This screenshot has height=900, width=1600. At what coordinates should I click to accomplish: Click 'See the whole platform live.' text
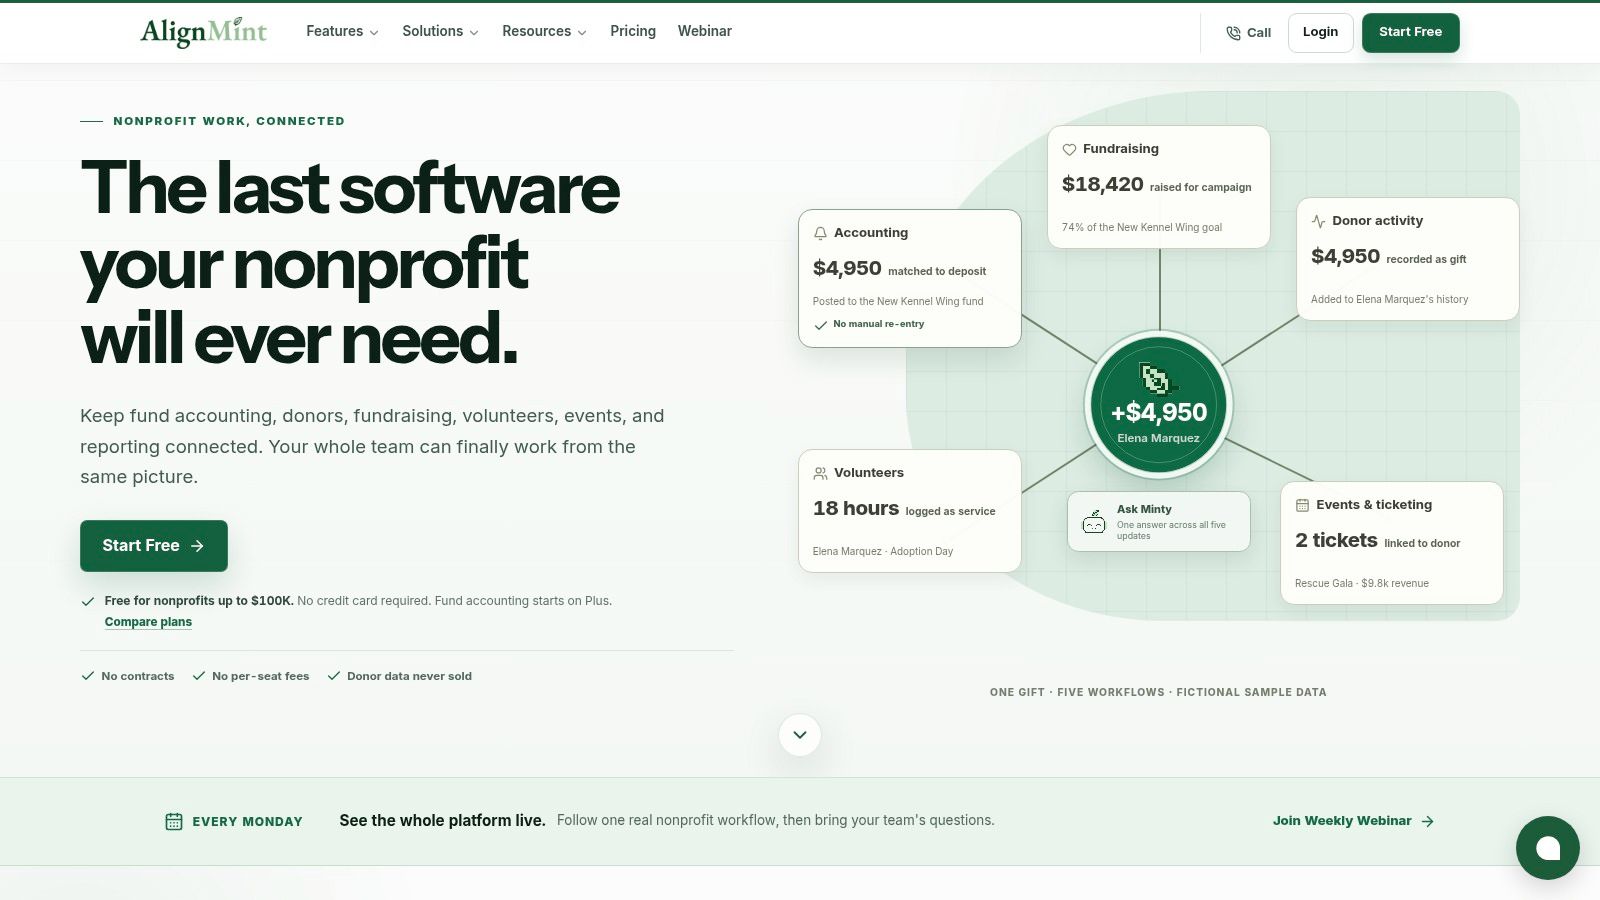[442, 821]
